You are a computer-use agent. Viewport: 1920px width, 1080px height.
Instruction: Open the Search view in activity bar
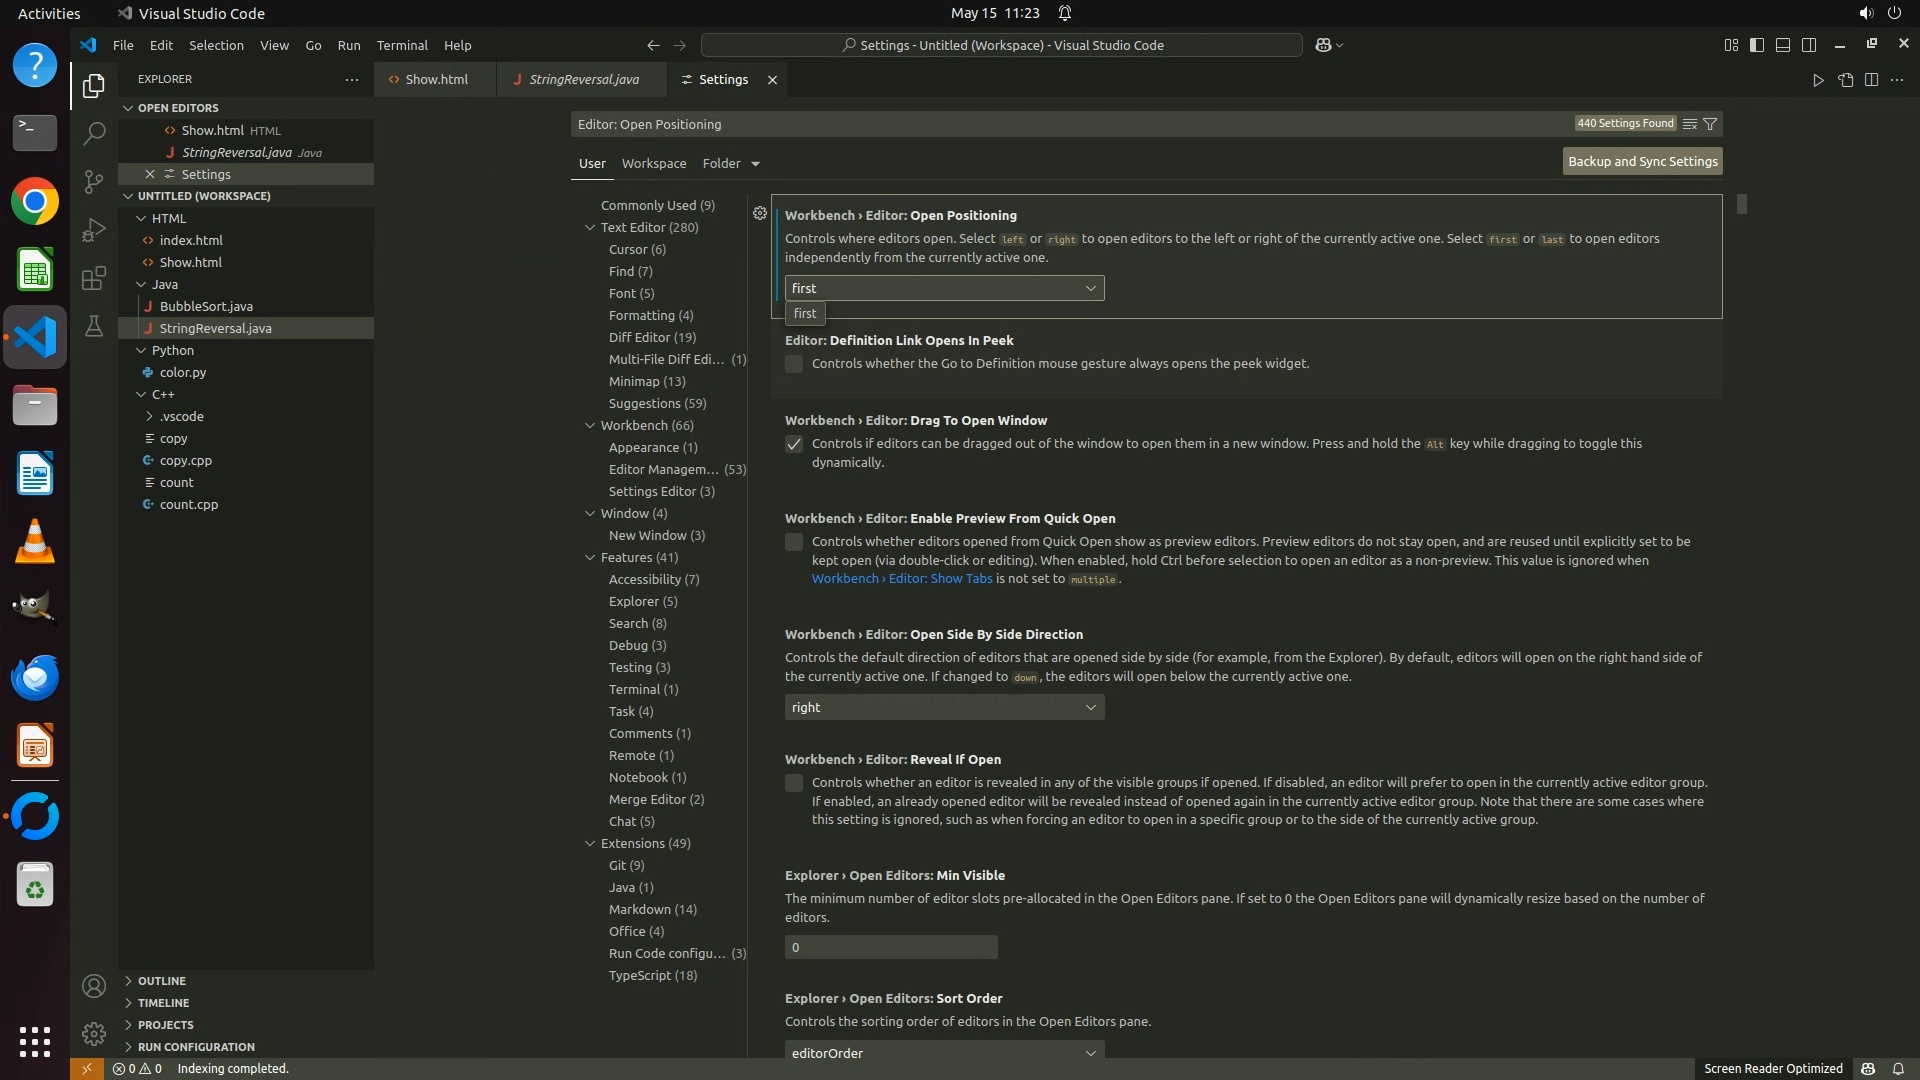pyautogui.click(x=93, y=133)
